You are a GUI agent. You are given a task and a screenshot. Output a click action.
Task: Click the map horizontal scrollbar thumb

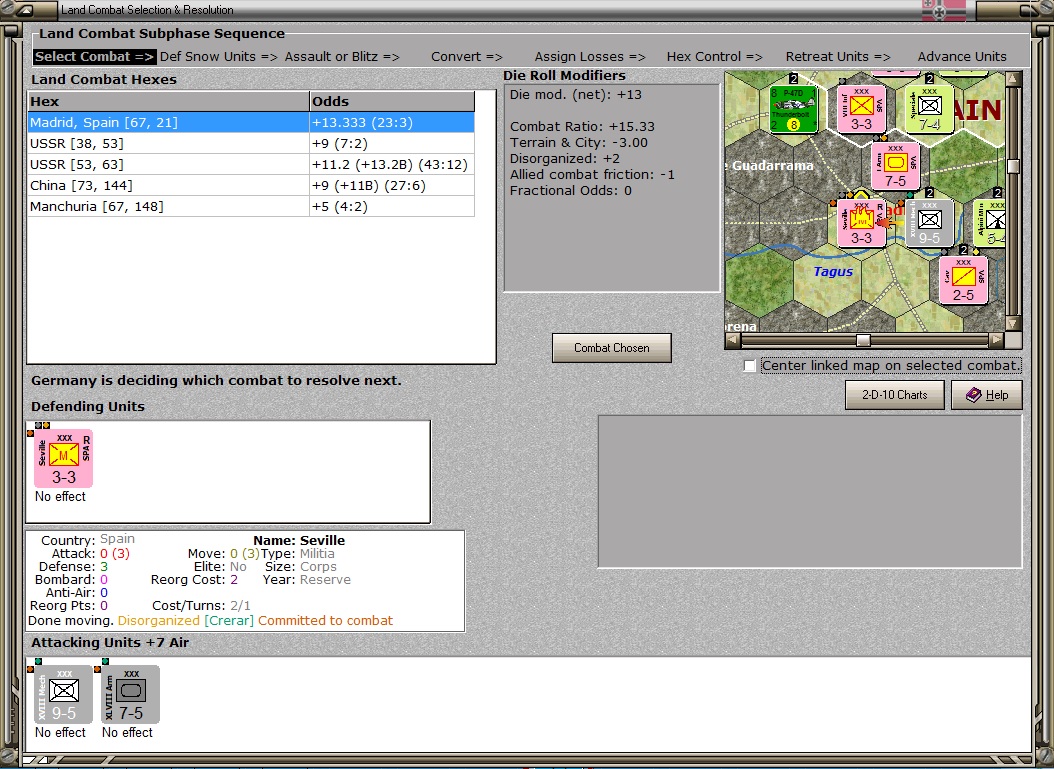863,340
